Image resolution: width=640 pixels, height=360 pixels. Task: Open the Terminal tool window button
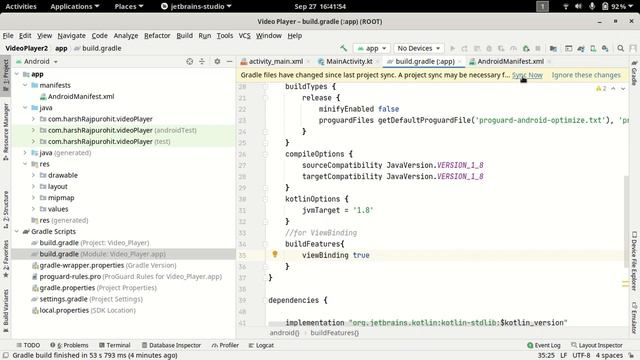tap(115, 345)
